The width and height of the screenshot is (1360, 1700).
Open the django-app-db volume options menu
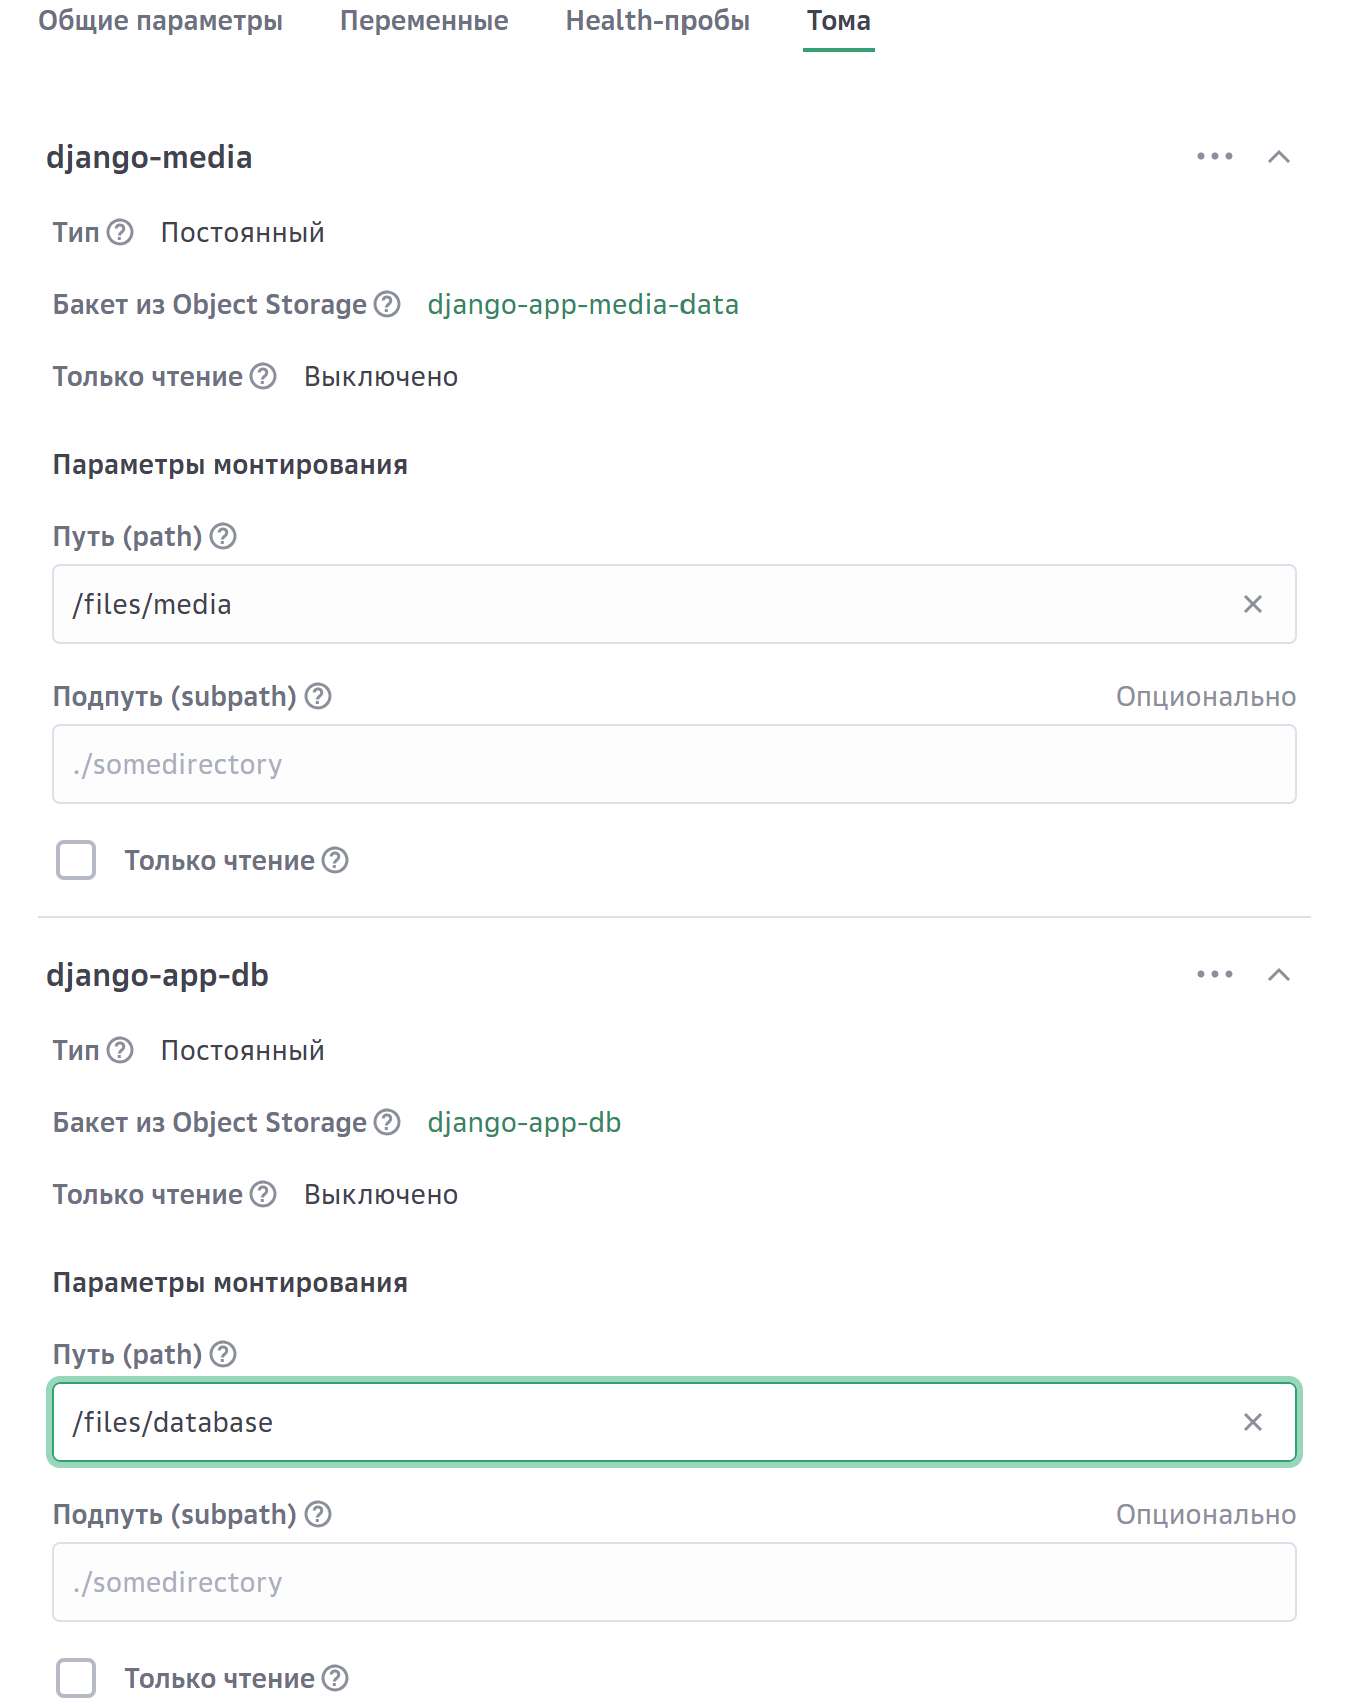pyautogui.click(x=1214, y=975)
